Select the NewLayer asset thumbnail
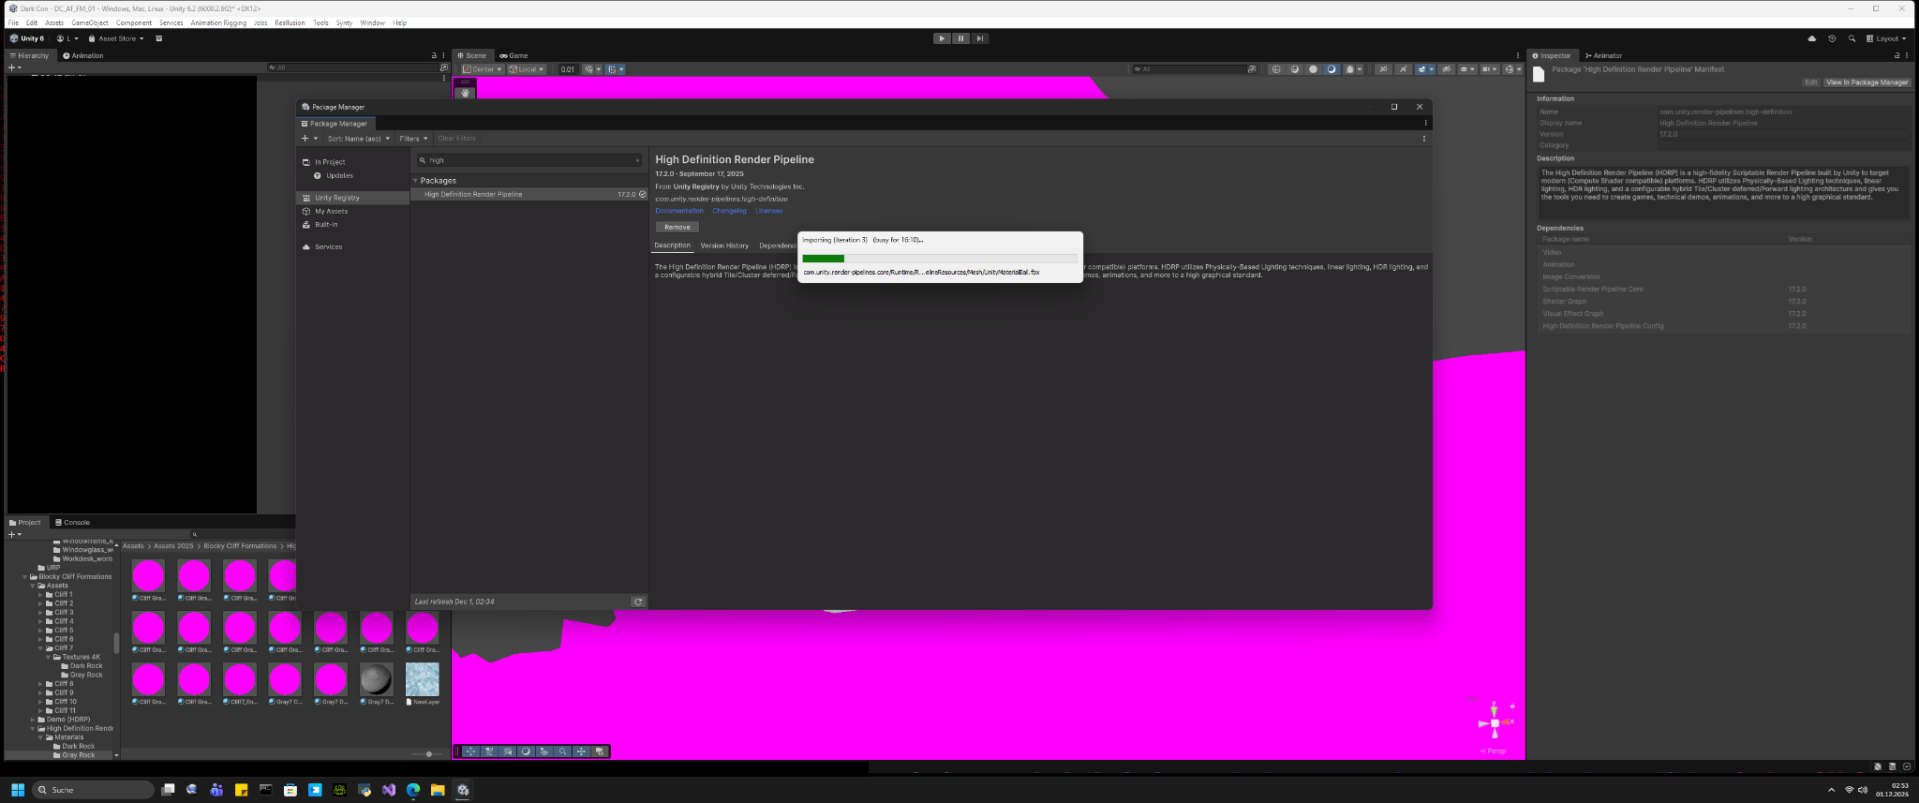Screen dimensions: 1919x803 point(422,681)
